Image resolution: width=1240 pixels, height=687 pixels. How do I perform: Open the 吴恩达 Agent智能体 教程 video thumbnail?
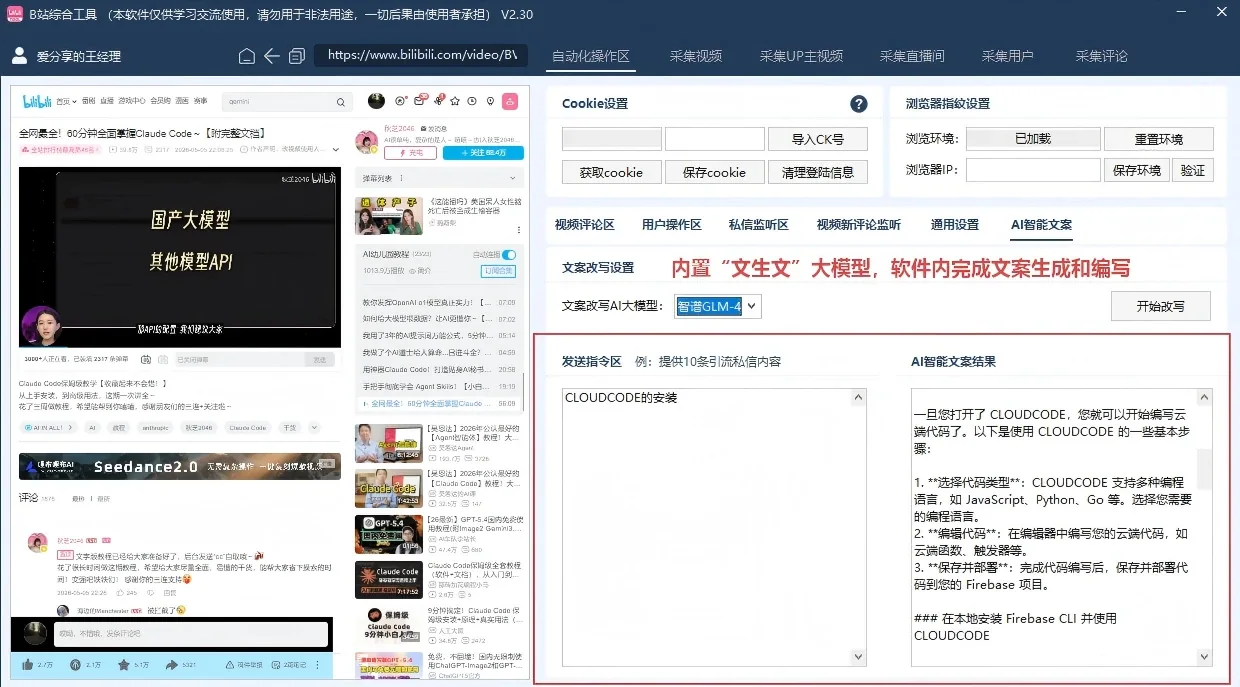coord(387,442)
